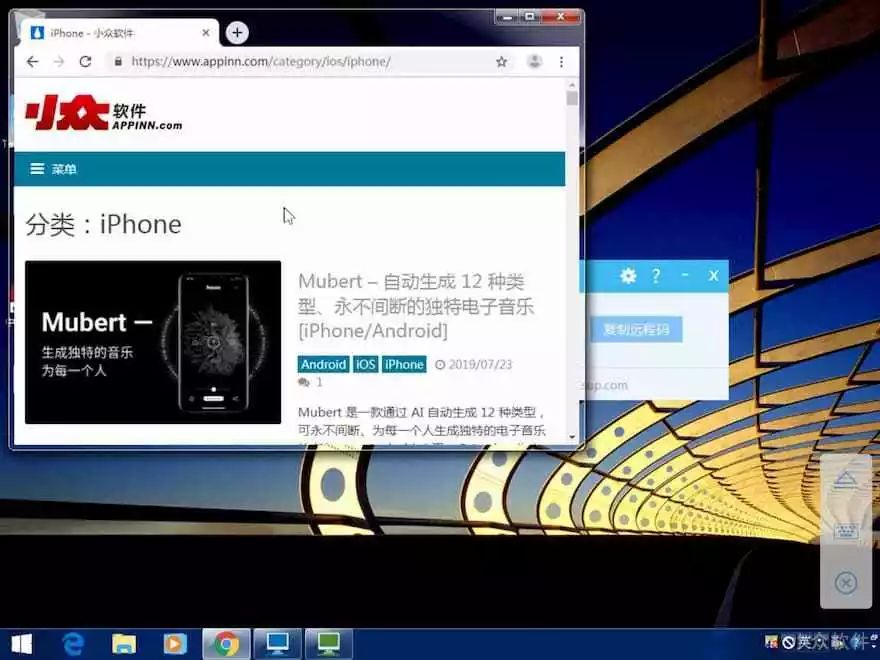Click the page scrollbar up arrow
Screen dimensions: 880x660
pos(572,85)
